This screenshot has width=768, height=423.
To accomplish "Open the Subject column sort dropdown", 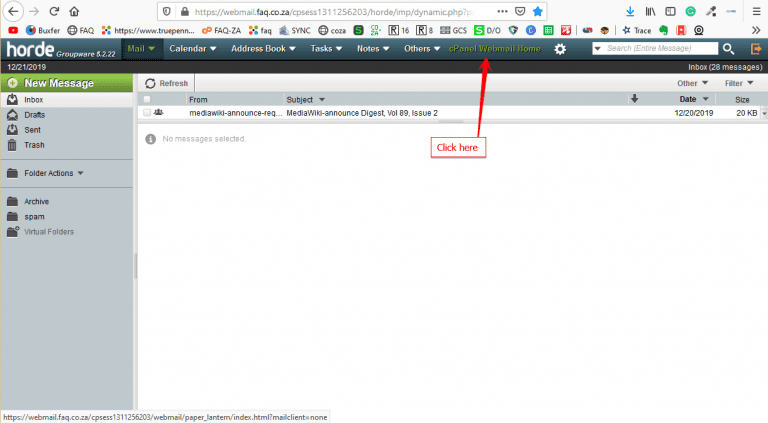I will pos(322,99).
